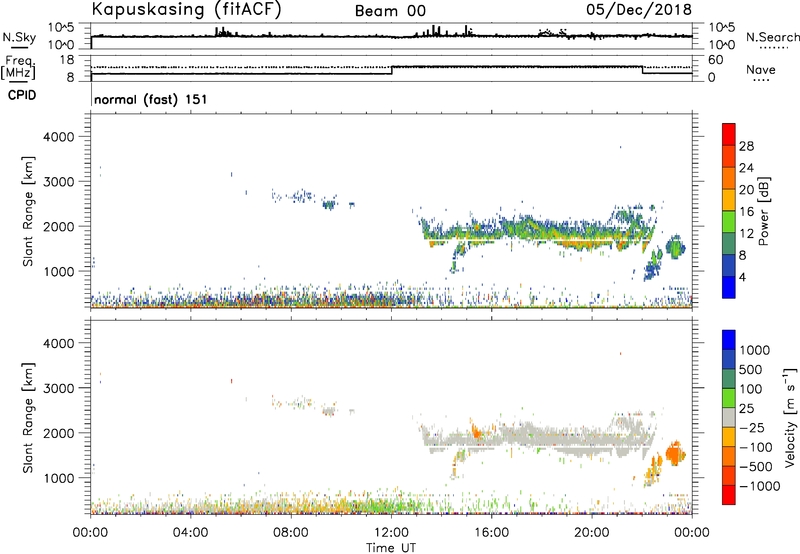This screenshot has height=554, width=800.
Task: Click the "Beam 00" label
Action: tap(390, 11)
